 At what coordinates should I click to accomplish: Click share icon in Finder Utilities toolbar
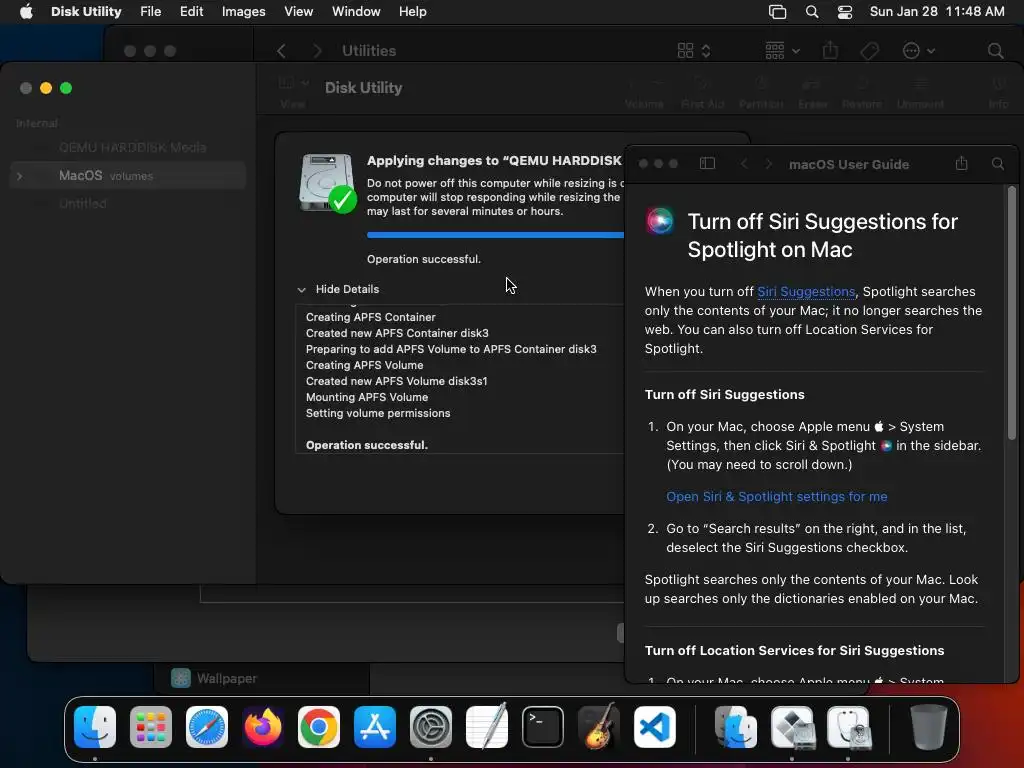point(830,50)
